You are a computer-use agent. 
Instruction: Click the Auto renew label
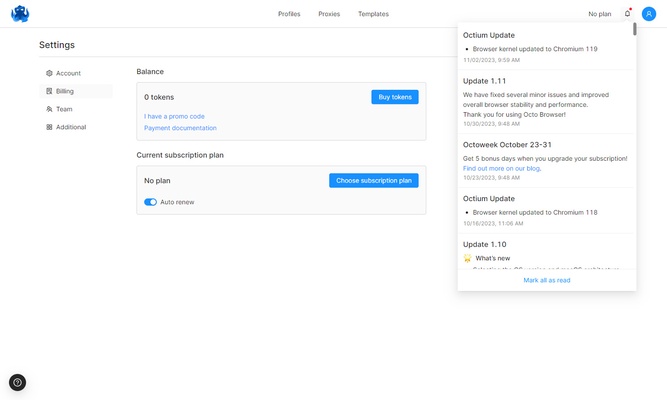pyautogui.click(x=177, y=202)
